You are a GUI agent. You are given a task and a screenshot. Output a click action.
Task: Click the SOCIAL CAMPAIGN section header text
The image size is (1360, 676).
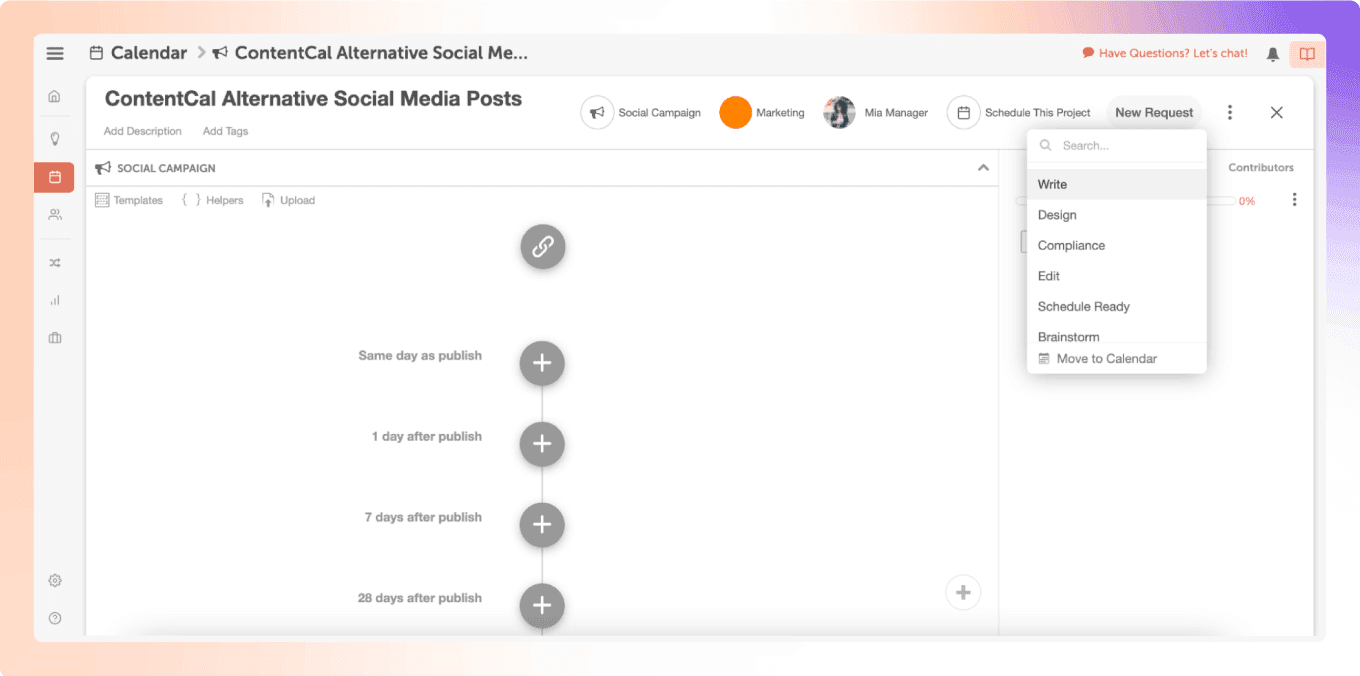pyautogui.click(x=166, y=168)
